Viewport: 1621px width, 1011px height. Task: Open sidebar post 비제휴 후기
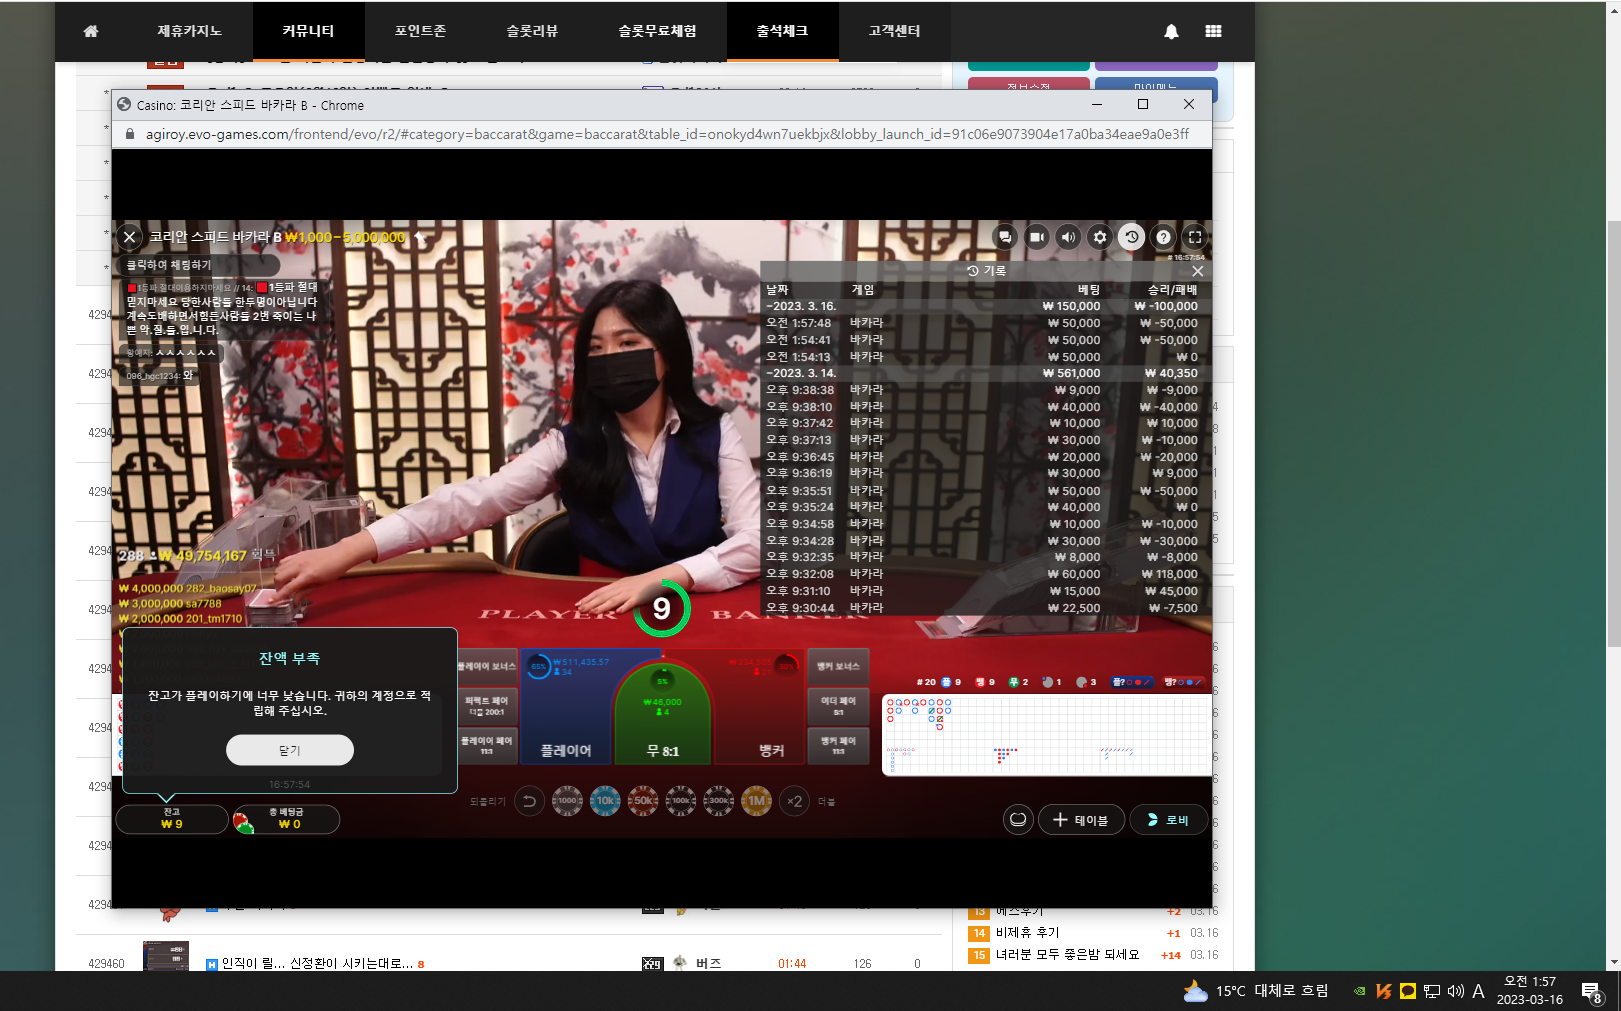click(x=1027, y=933)
